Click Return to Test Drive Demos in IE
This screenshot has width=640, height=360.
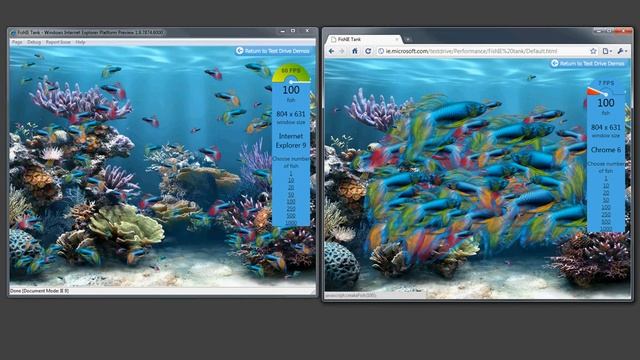(x=273, y=51)
